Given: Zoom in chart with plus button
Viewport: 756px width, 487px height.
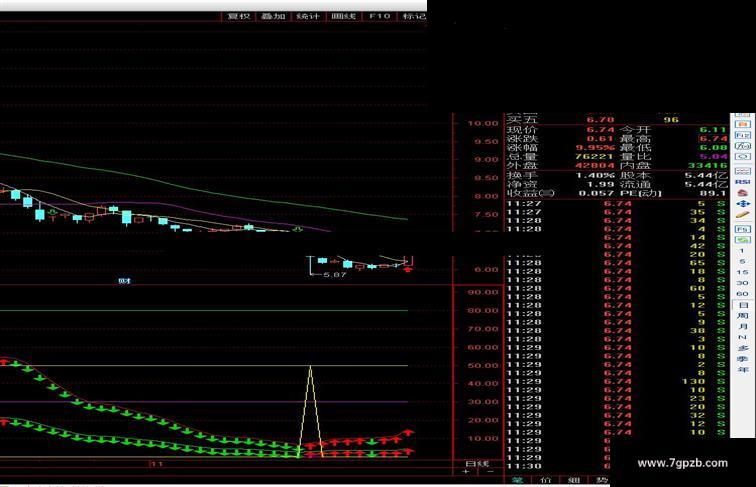Looking at the screenshot, I should click(x=466, y=472).
